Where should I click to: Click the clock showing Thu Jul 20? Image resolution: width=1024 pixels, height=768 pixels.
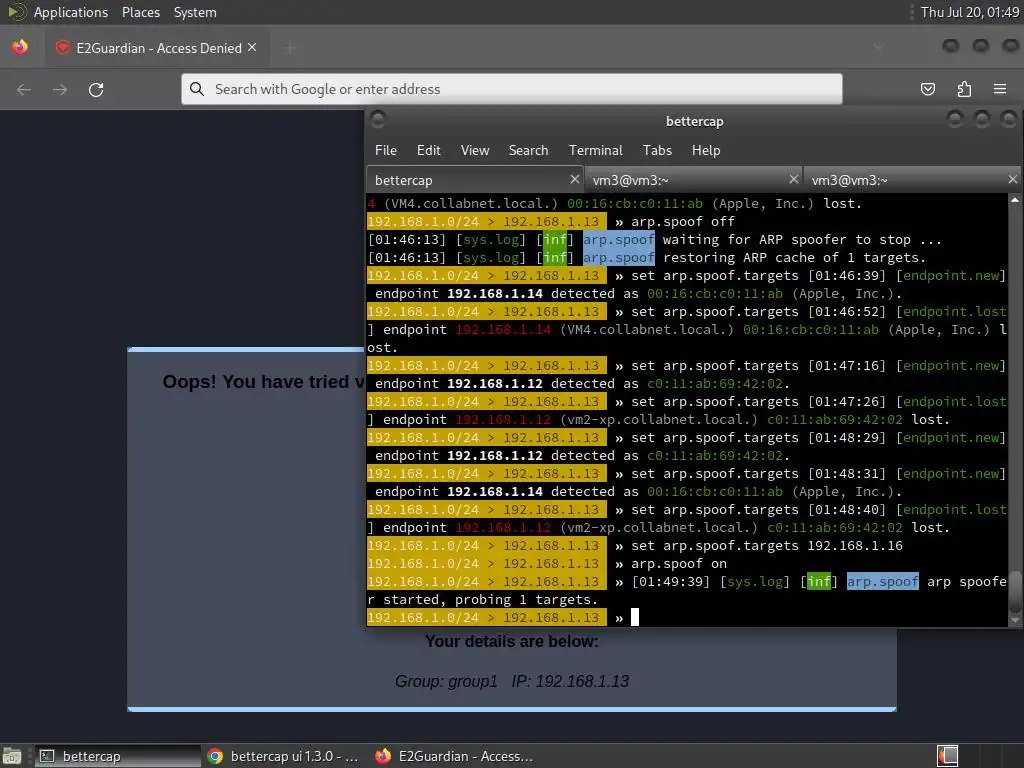[x=969, y=12]
